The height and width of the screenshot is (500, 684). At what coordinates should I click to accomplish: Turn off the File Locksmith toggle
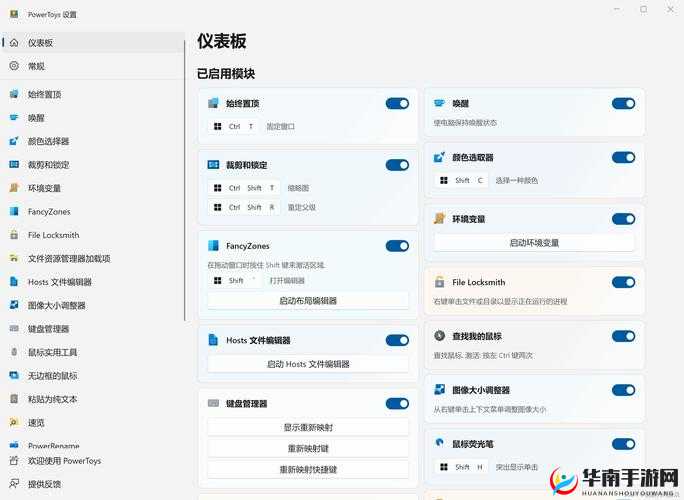click(623, 282)
